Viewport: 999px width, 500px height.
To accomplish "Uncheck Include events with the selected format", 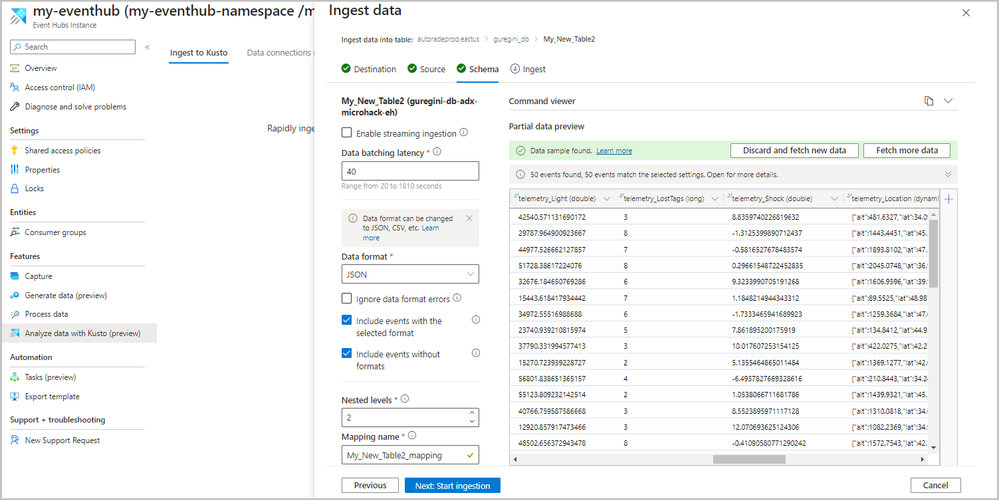I will (x=347, y=320).
